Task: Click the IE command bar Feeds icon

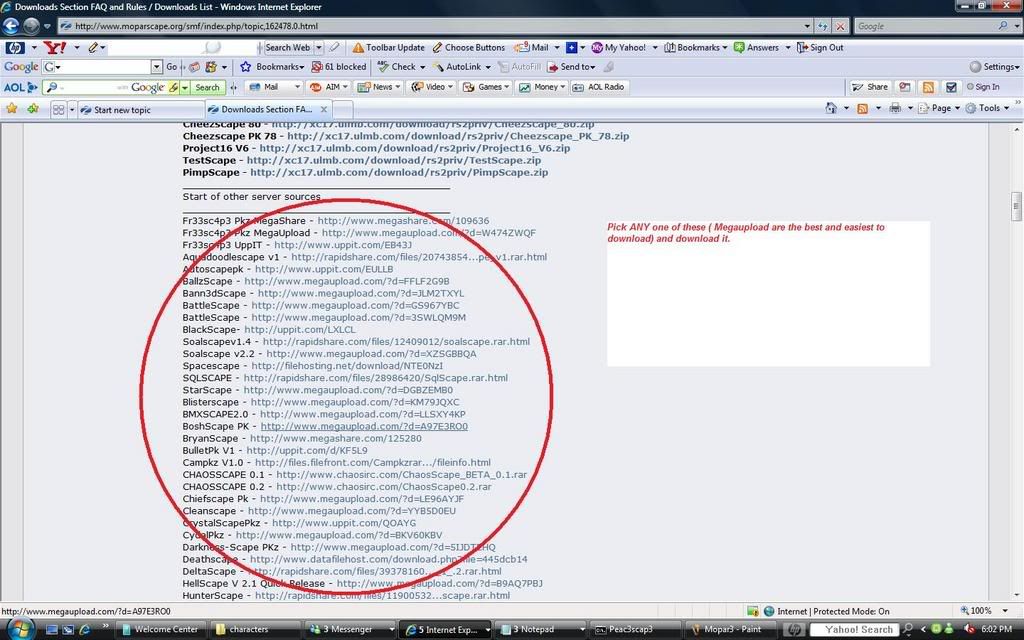Action: pos(862,108)
